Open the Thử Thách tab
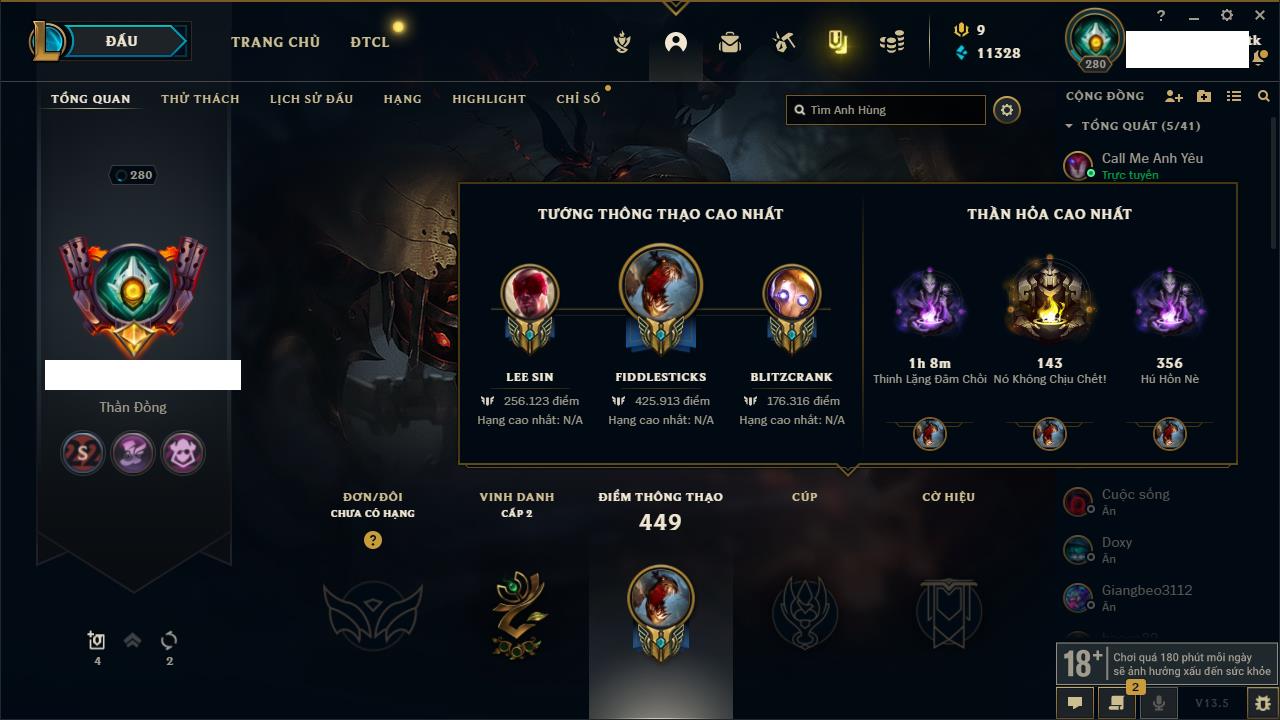 pos(200,99)
